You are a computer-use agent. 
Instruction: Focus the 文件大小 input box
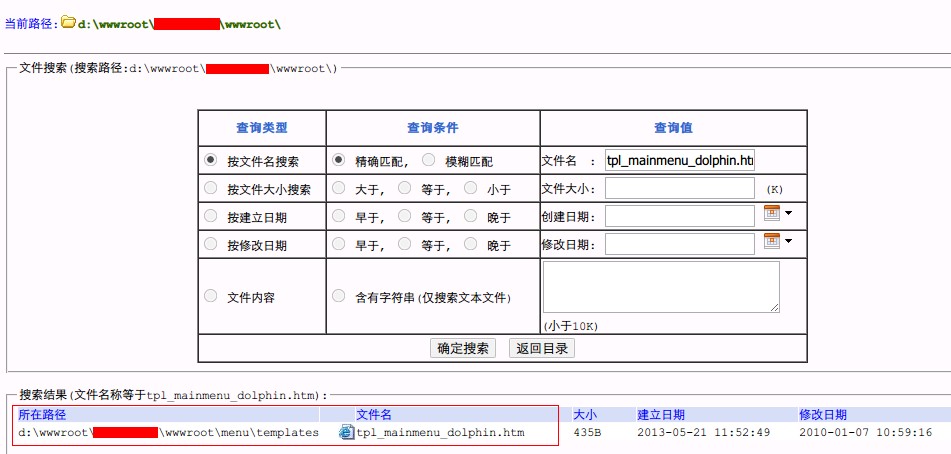point(680,188)
